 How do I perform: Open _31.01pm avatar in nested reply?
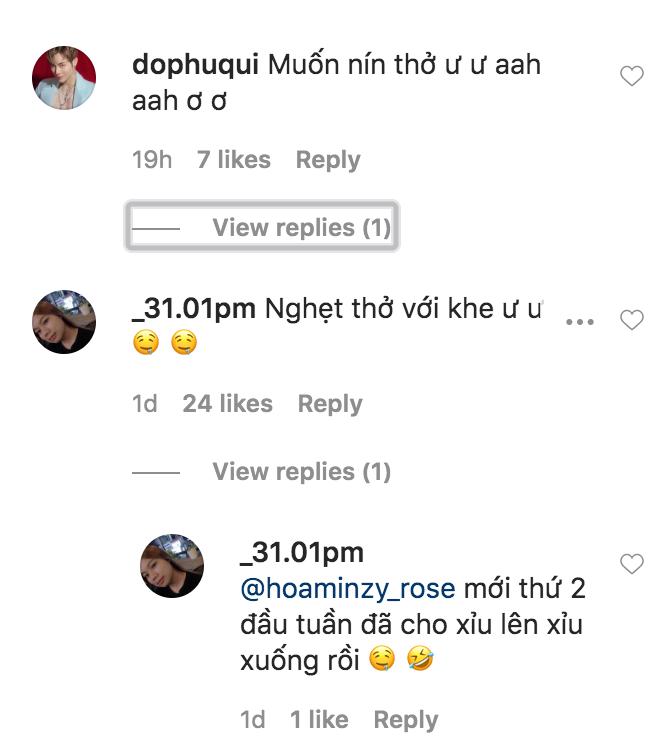172,566
